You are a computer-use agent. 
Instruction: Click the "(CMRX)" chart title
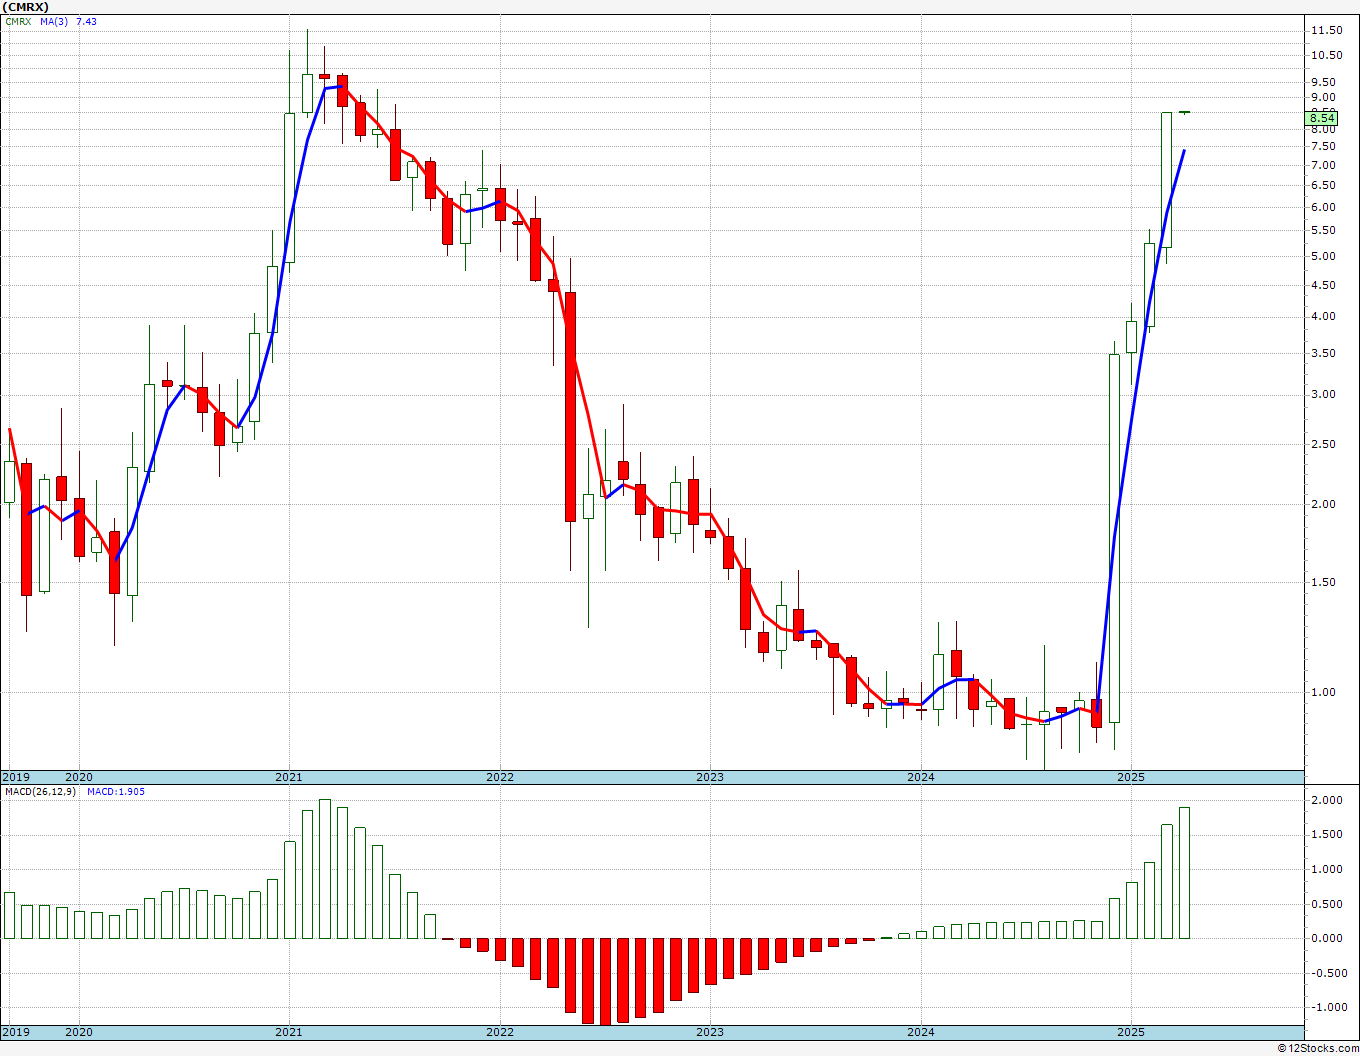27,6
